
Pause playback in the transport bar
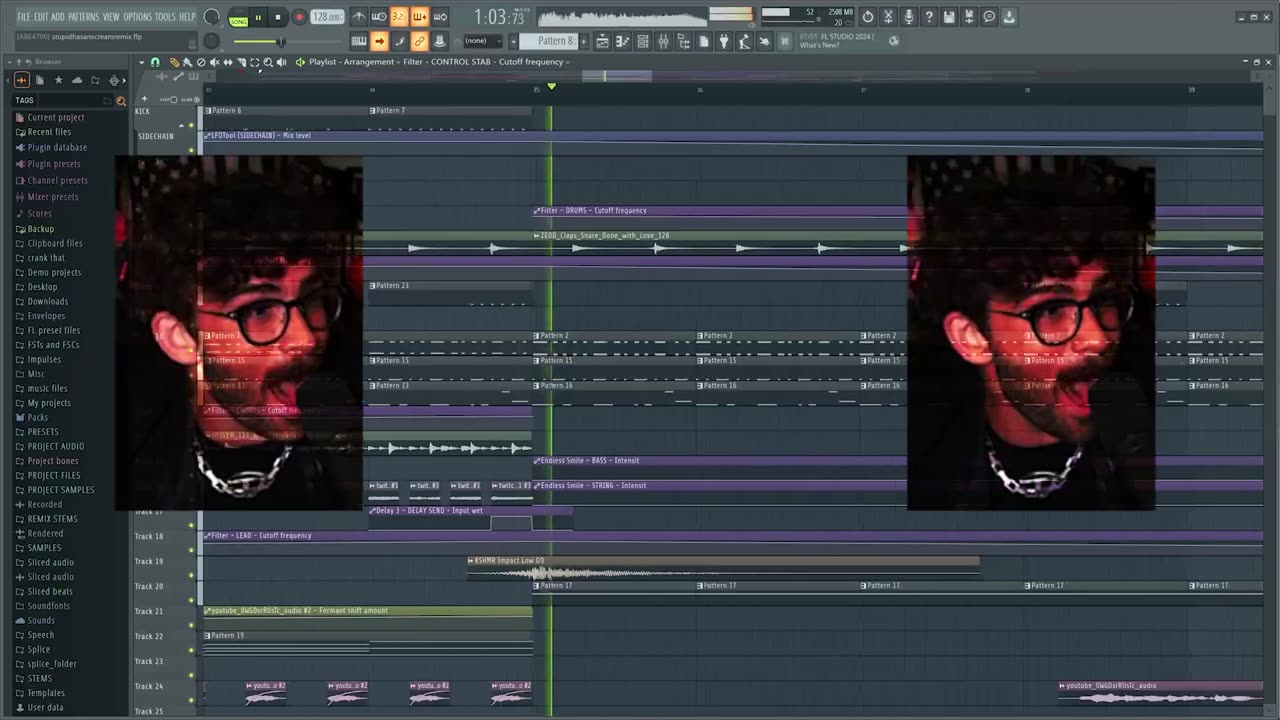[x=258, y=17]
